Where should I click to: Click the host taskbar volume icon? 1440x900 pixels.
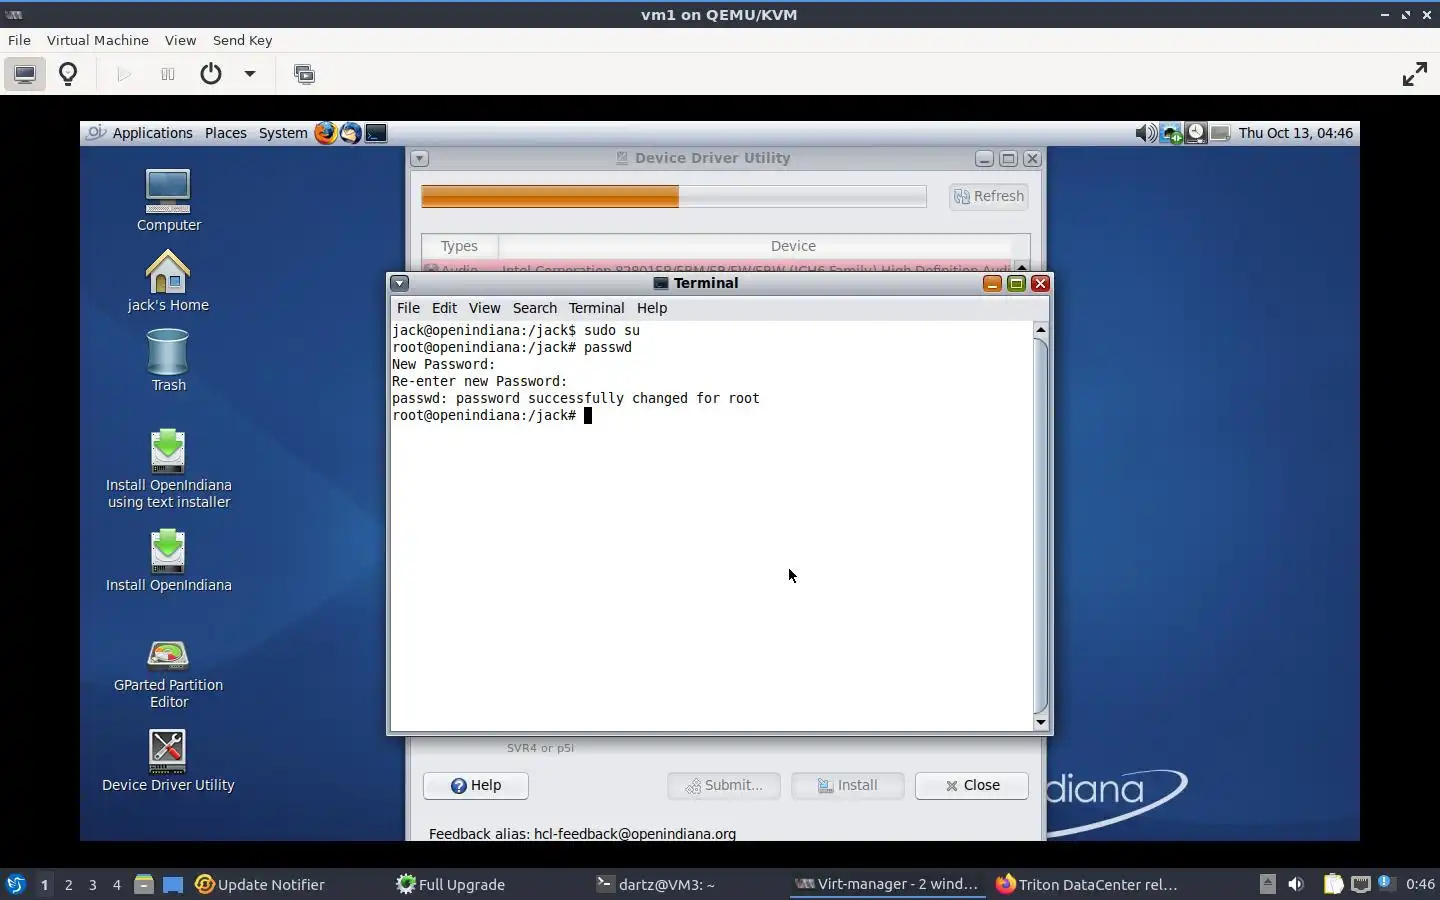coord(1296,884)
